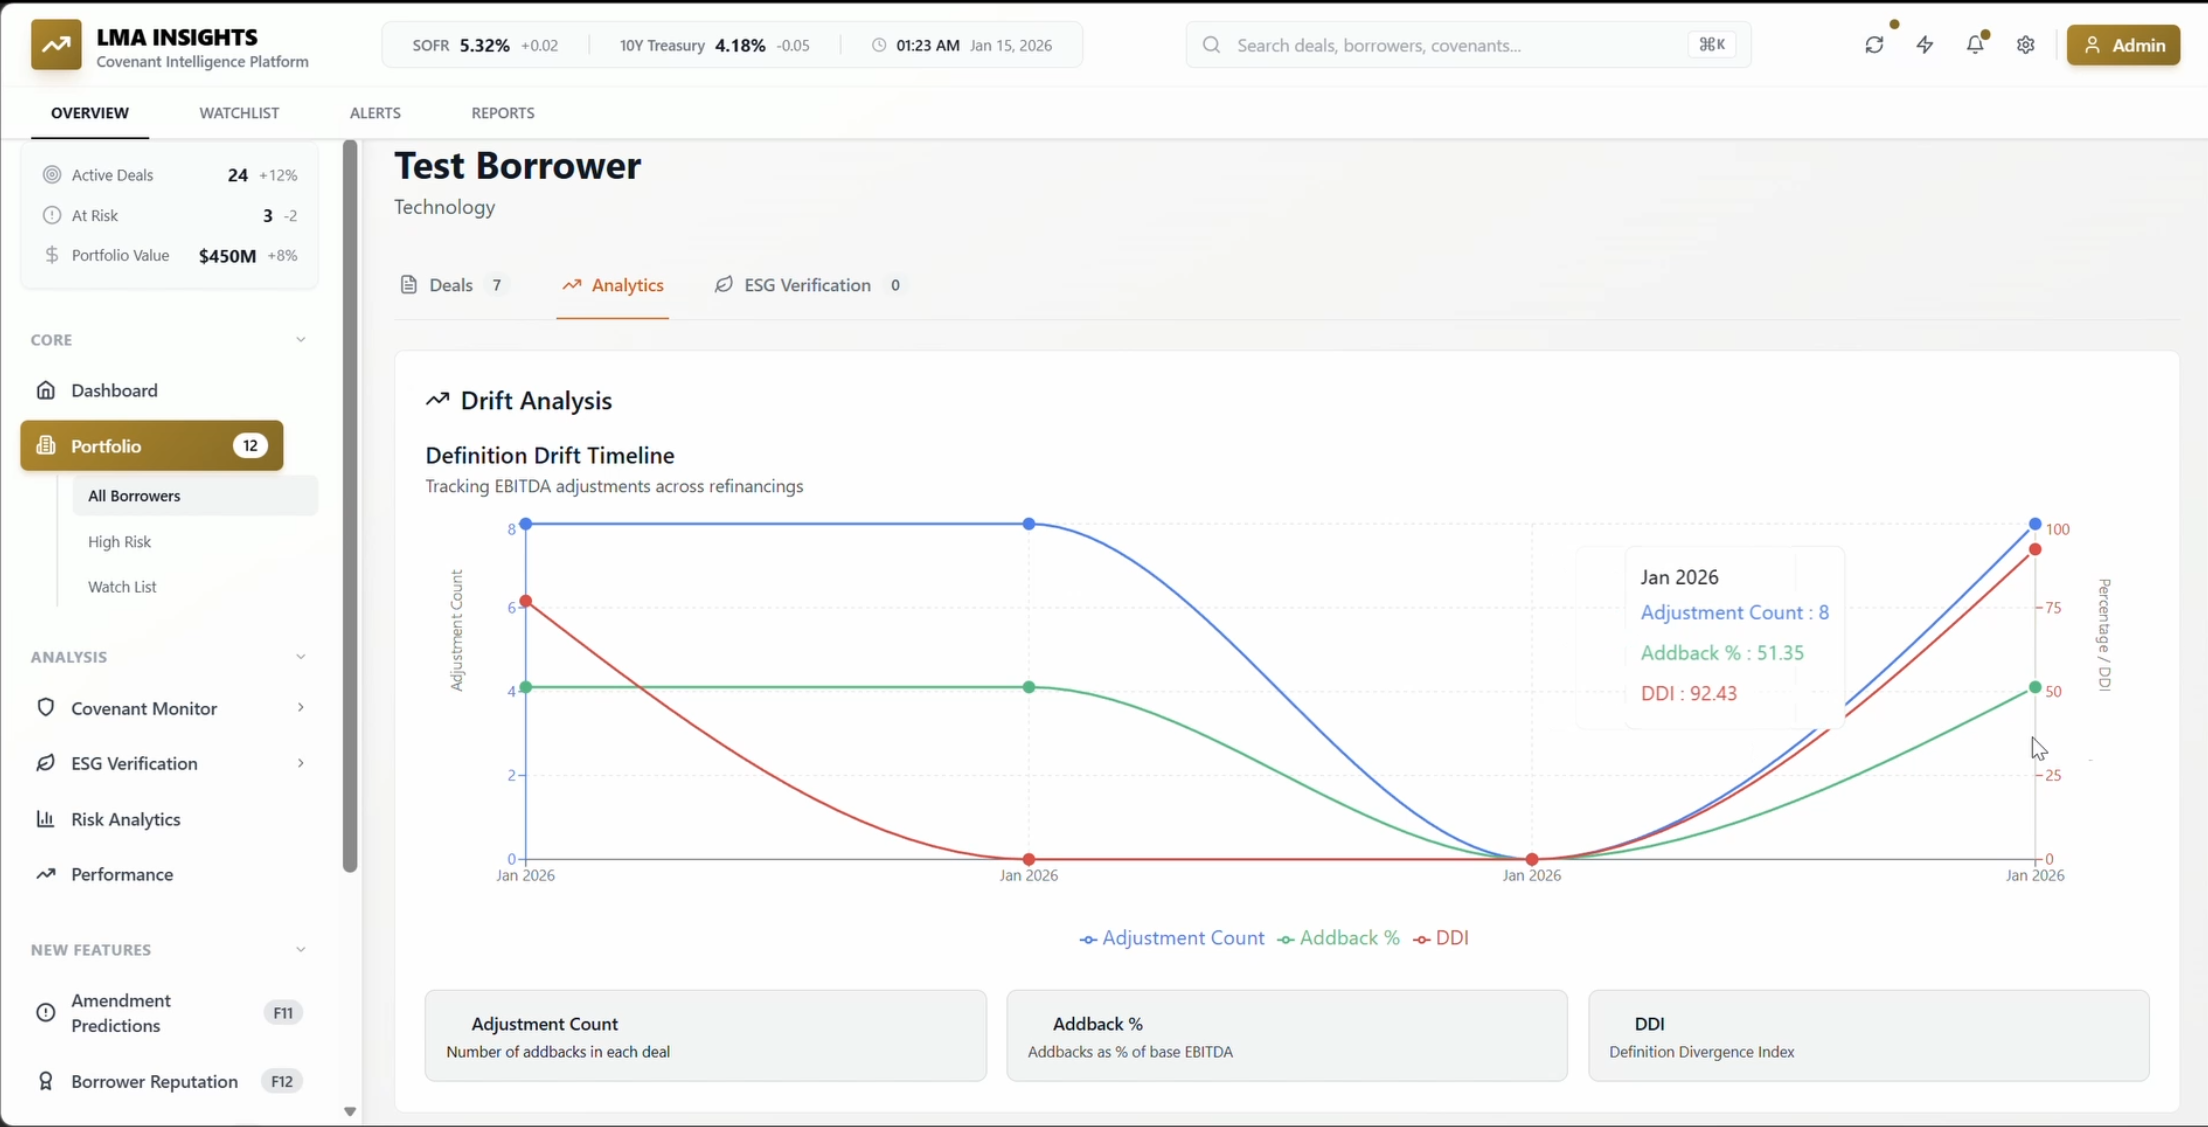Open the notifications bell
This screenshot has height=1127, width=2208.
[1975, 45]
